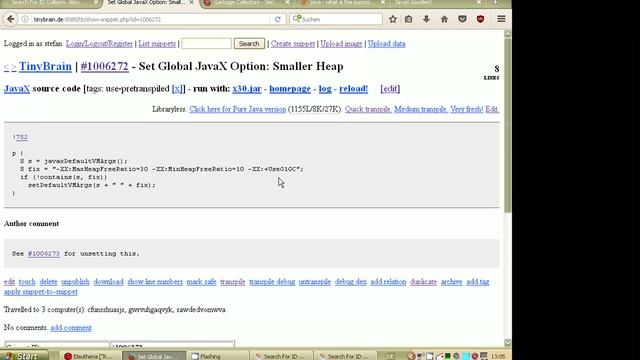
Task: Open the Login/Logout/Register link
Action: pos(99,44)
